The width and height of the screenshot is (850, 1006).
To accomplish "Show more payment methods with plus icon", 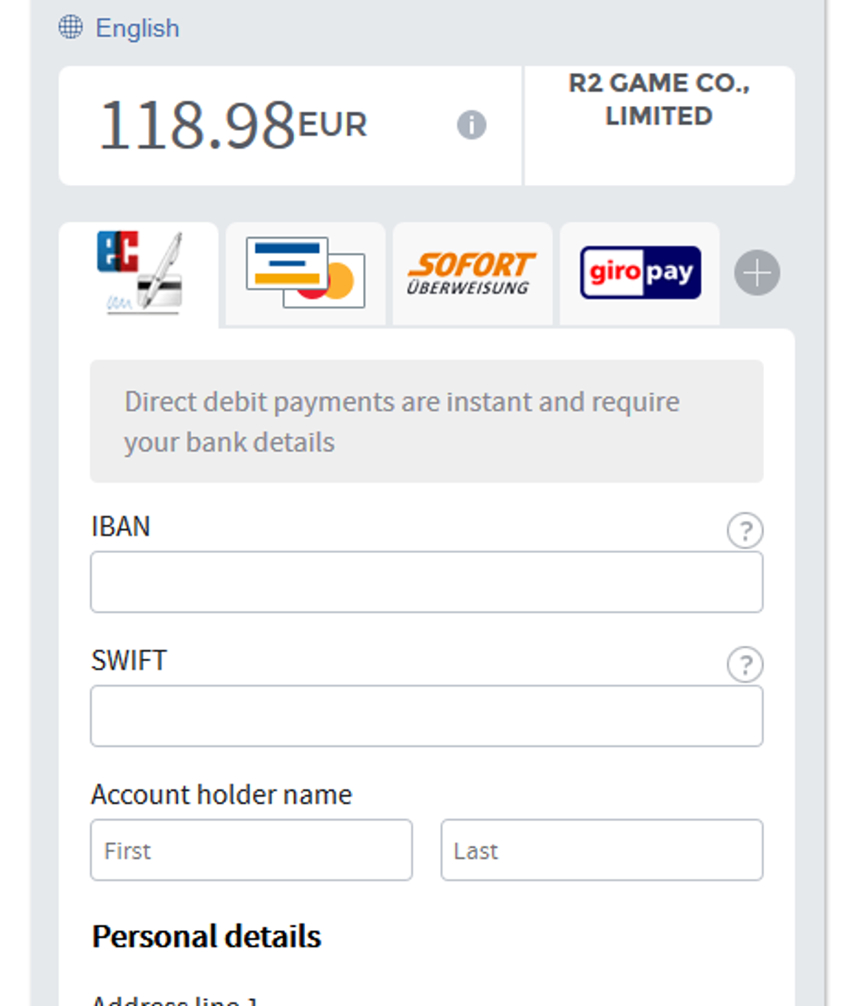I will 757,273.
